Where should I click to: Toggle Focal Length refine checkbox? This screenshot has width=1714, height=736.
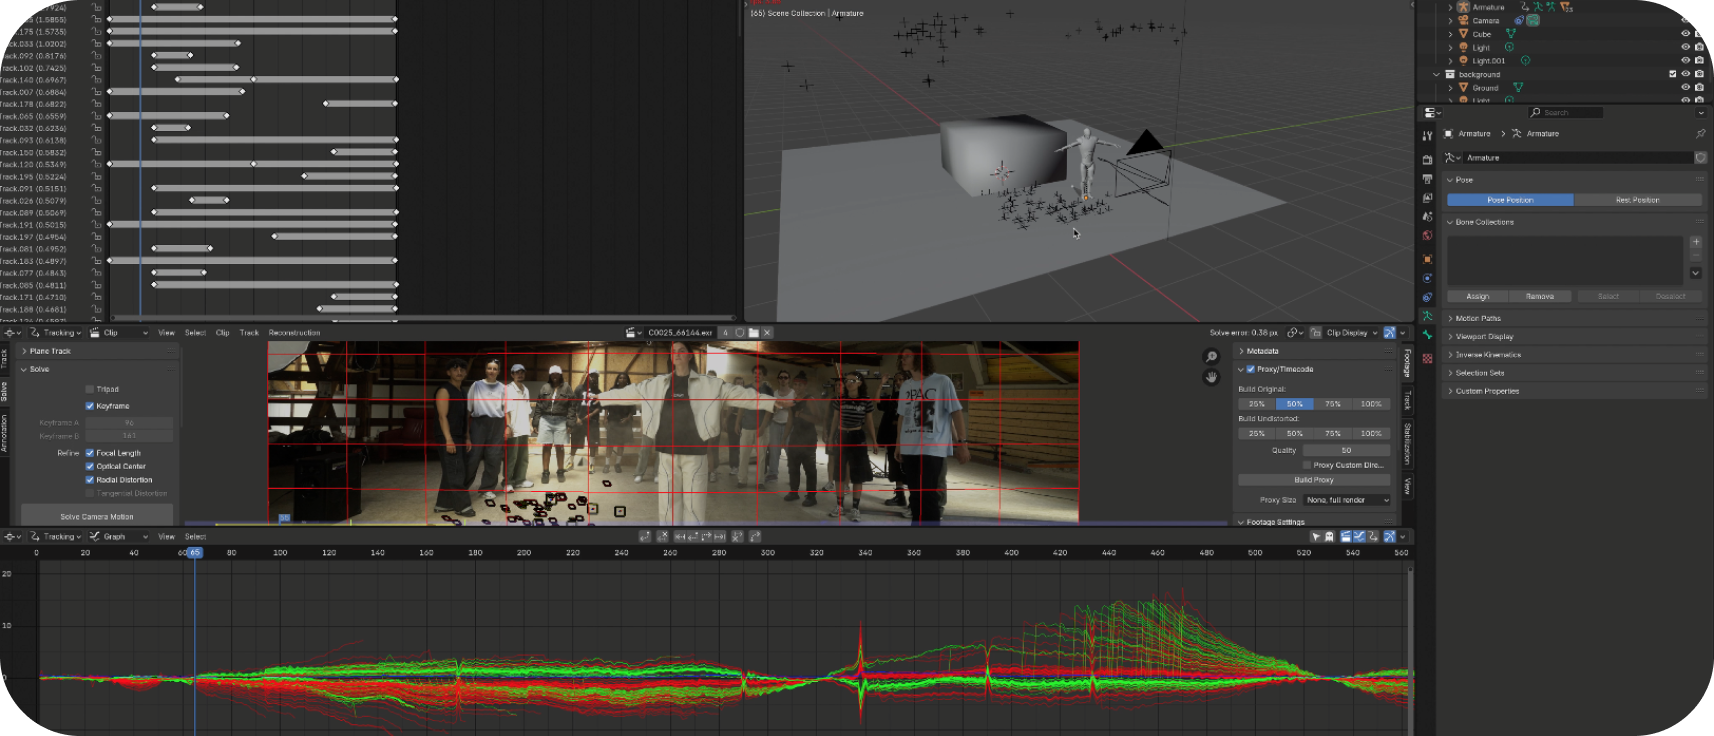pyautogui.click(x=89, y=453)
